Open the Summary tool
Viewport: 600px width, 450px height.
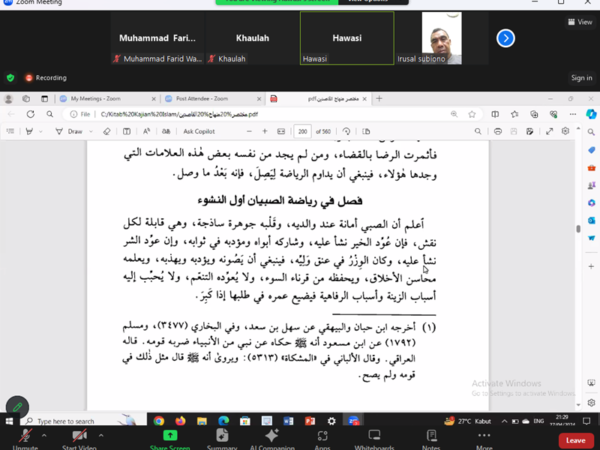[222, 439]
